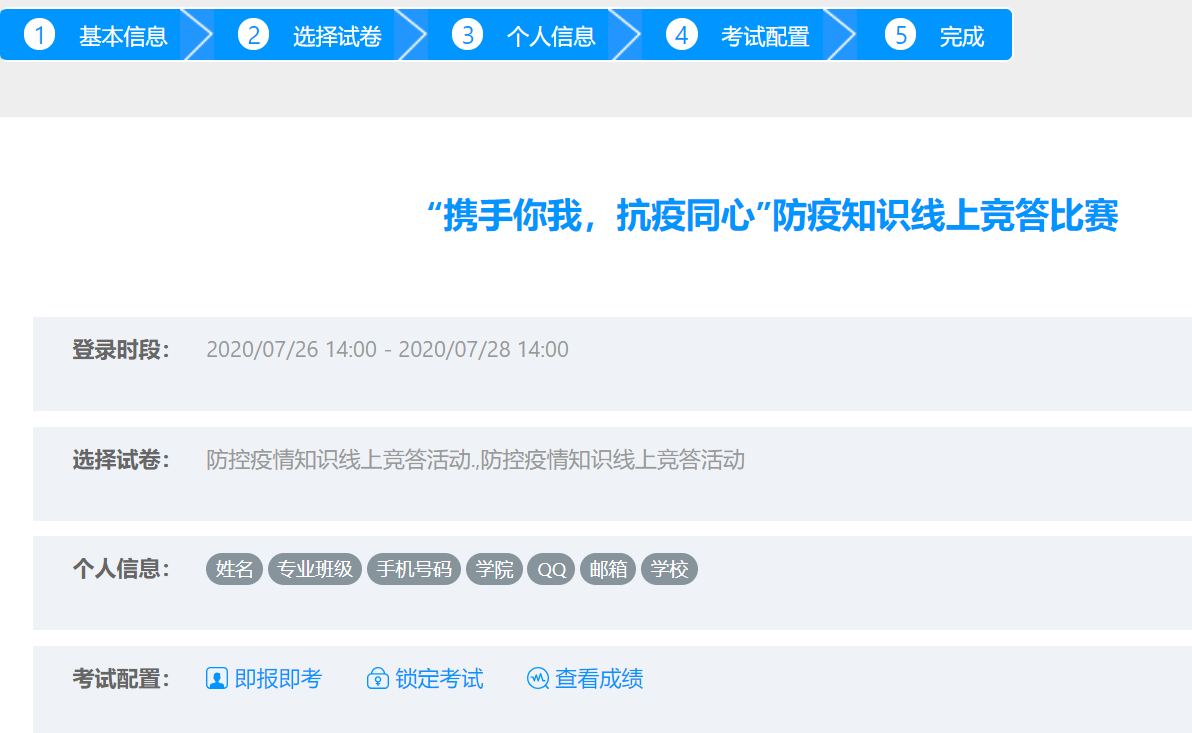This screenshot has width=1192, height=733.
Task: Select the 学院 tag
Action: click(494, 569)
